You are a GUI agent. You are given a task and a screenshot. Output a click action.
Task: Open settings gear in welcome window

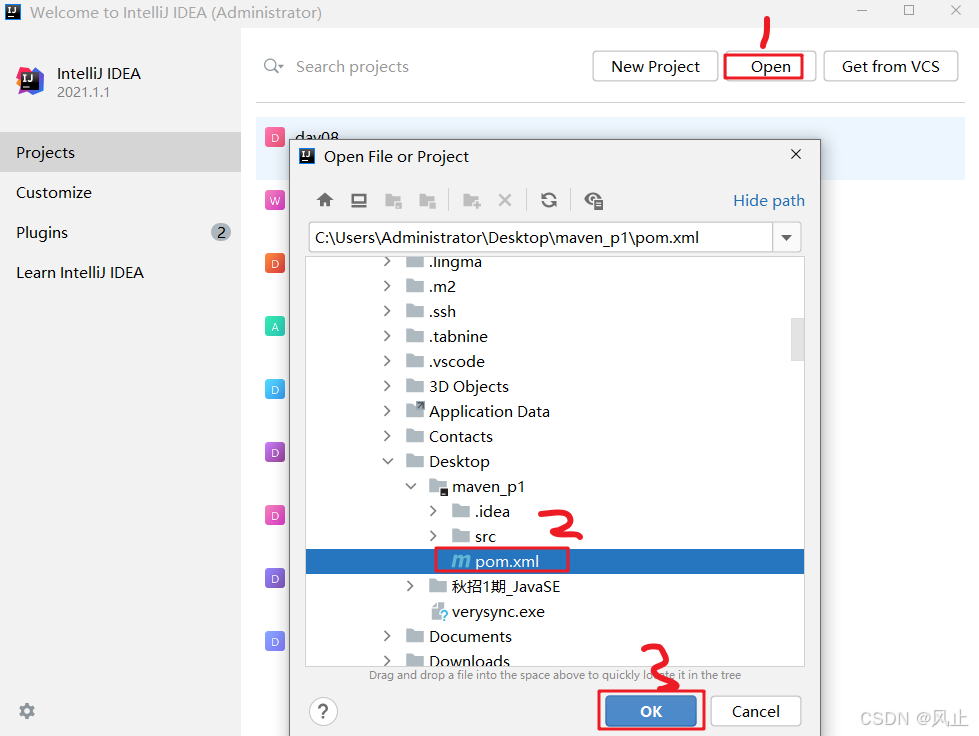click(27, 711)
